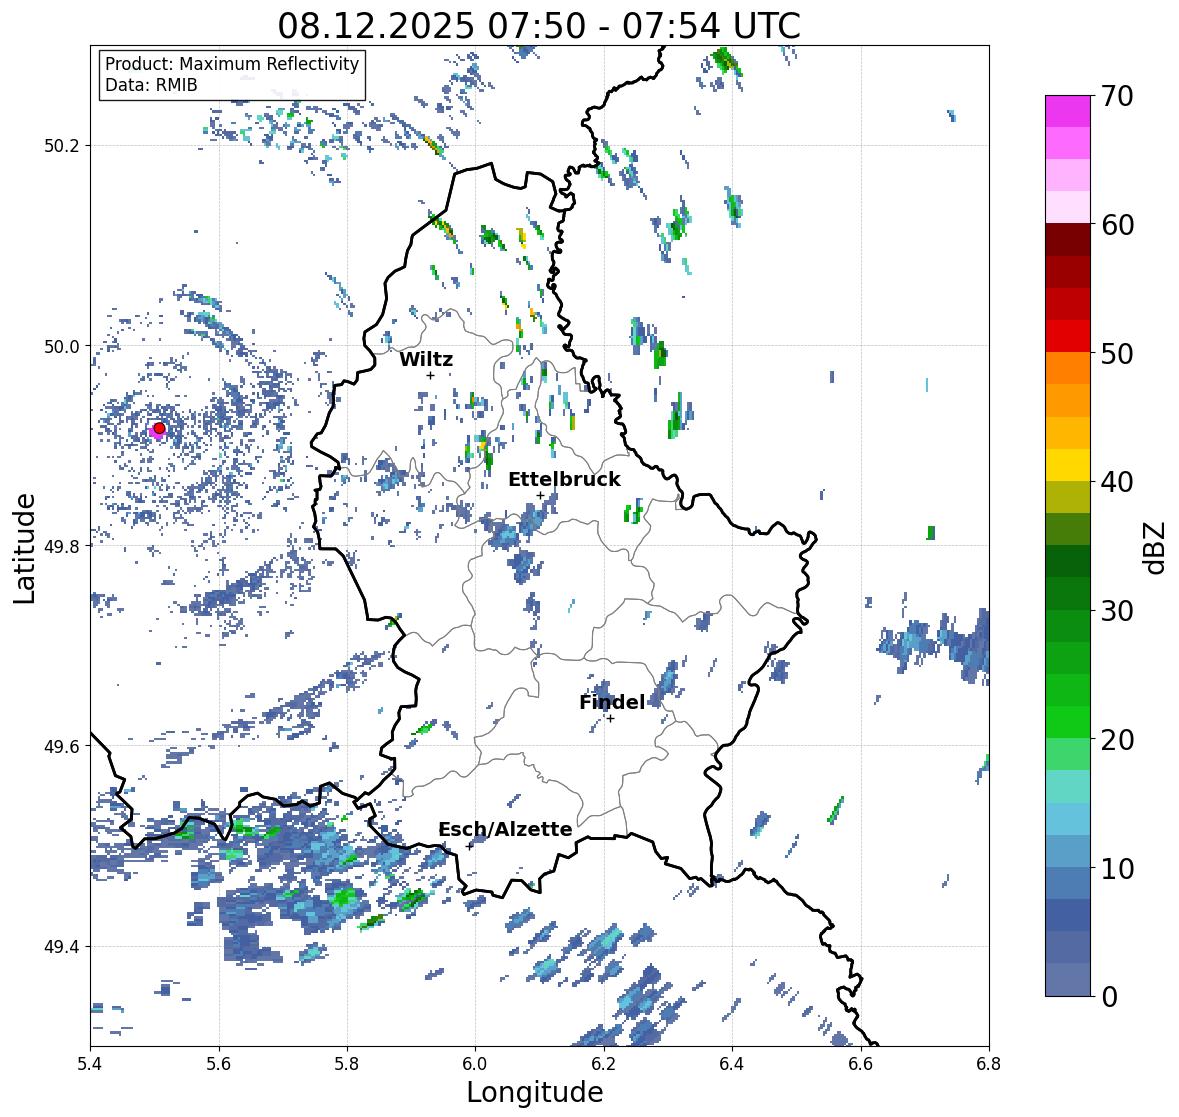Click the 49.8 latitude tick label
1179x1117 pixels.
click(x=64, y=546)
